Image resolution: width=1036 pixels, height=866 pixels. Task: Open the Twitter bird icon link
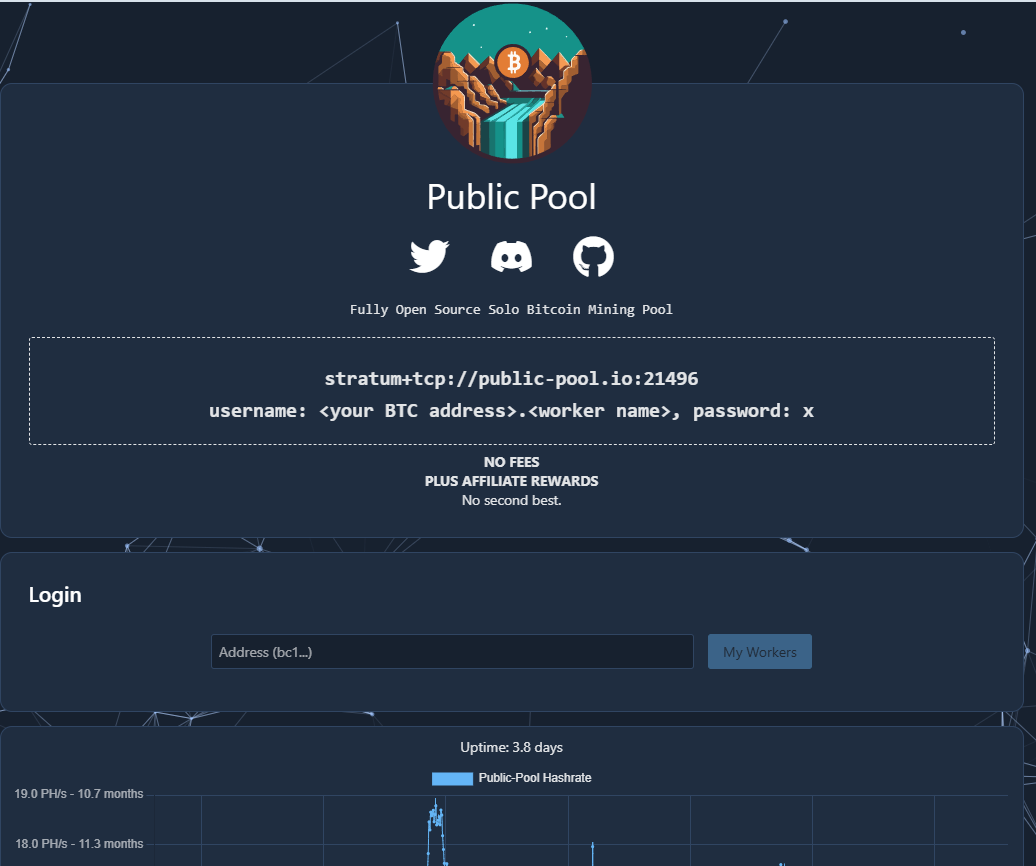point(429,256)
